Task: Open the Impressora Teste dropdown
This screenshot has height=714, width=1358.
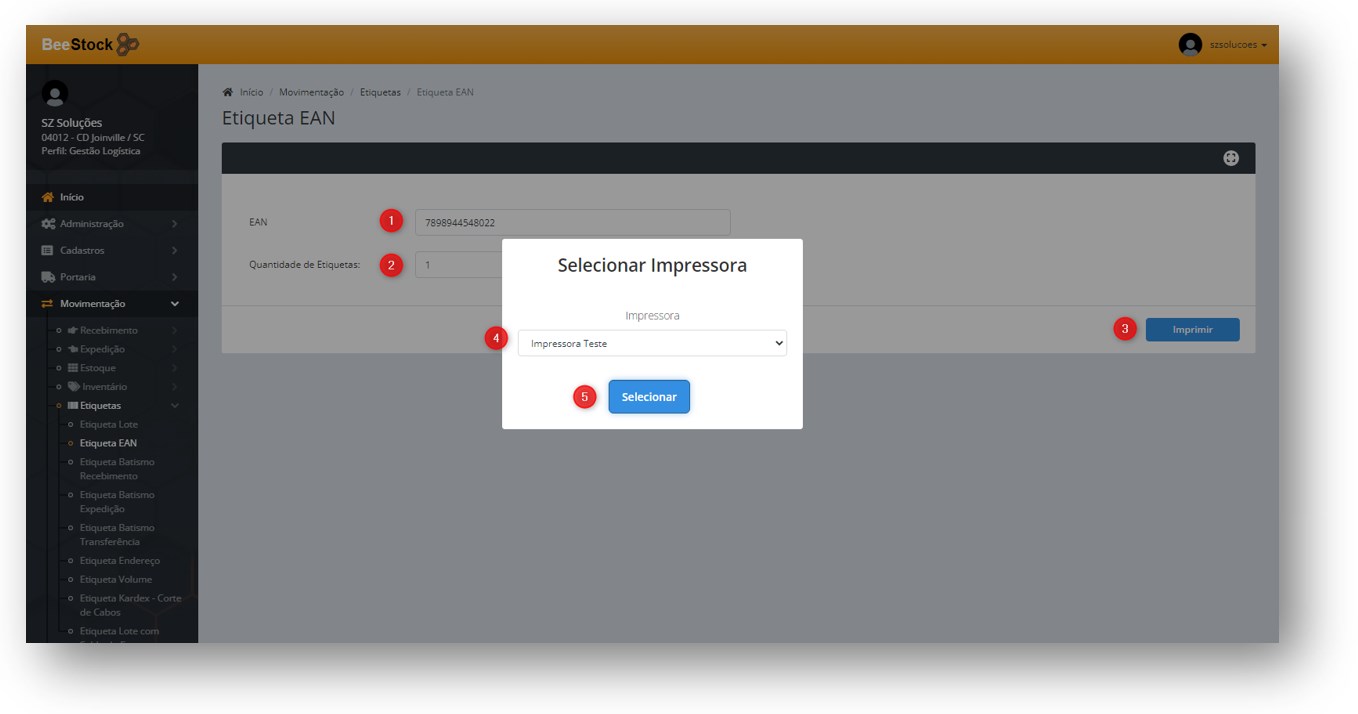Action: (x=652, y=343)
